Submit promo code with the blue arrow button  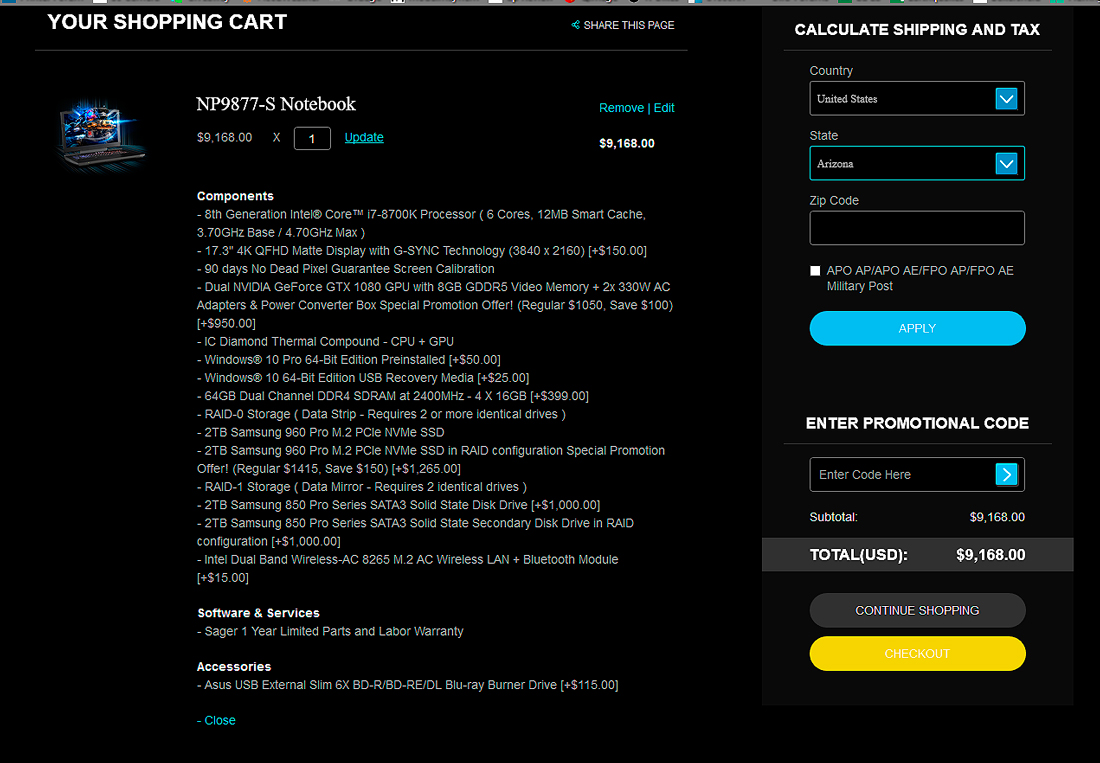(1006, 475)
